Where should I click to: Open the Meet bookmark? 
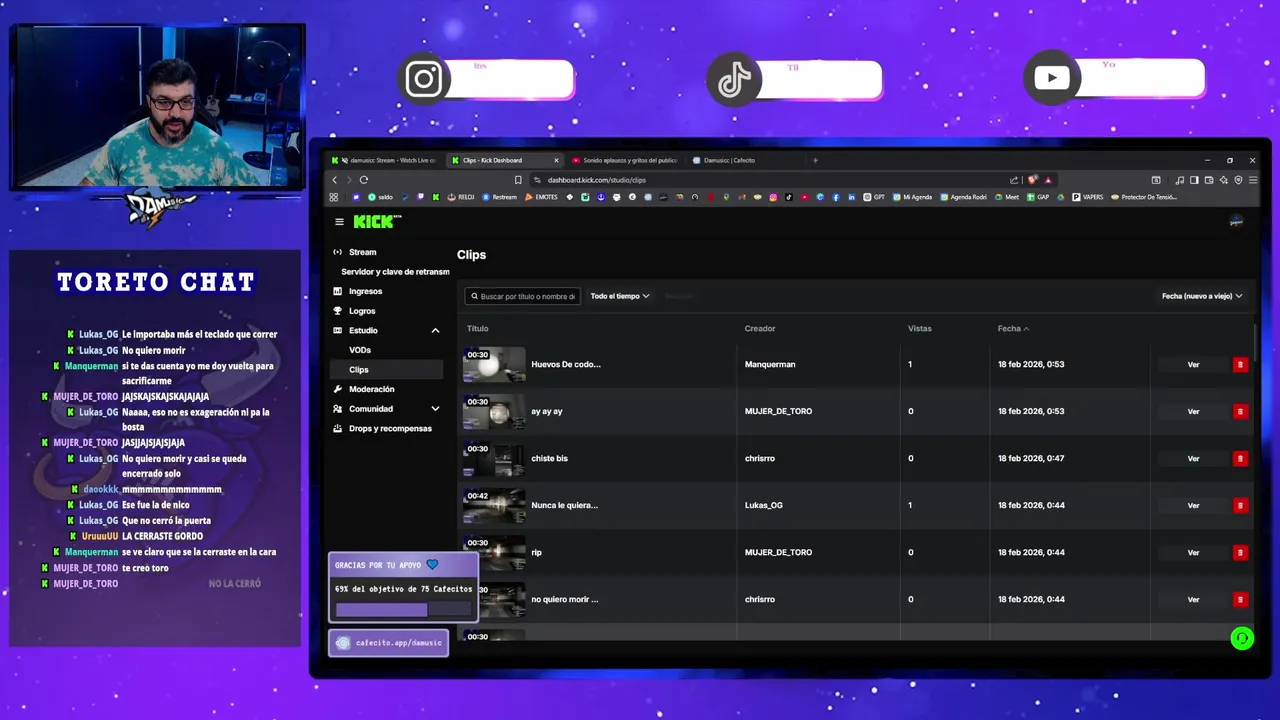click(x=1007, y=197)
